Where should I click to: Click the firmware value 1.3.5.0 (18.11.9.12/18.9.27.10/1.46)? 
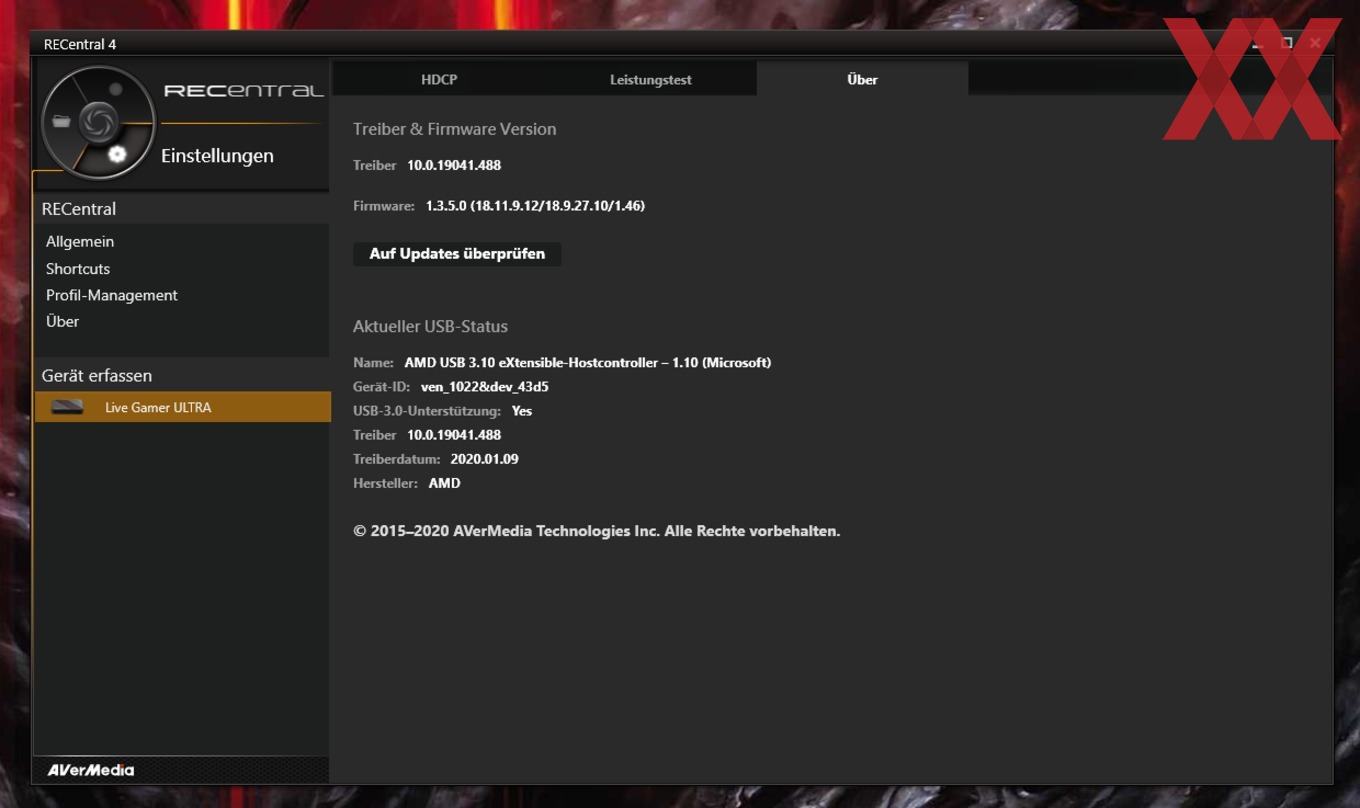pos(535,206)
